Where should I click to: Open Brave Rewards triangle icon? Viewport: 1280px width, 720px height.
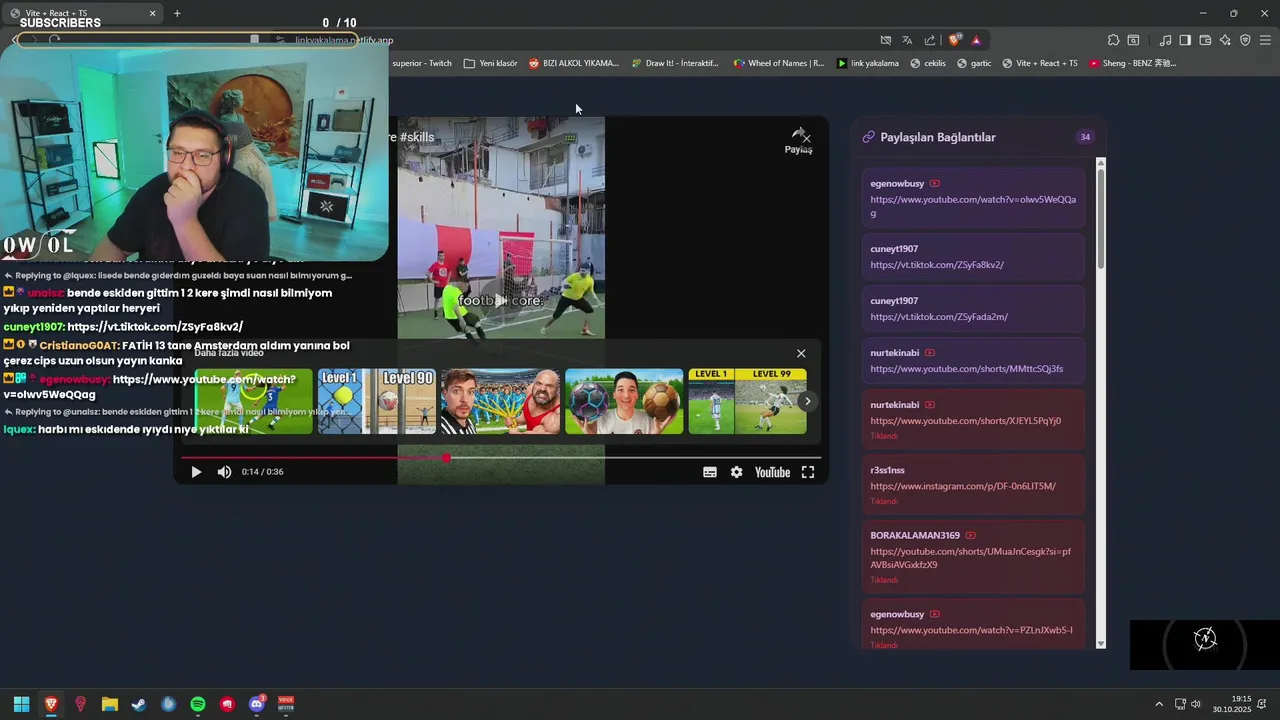[976, 40]
